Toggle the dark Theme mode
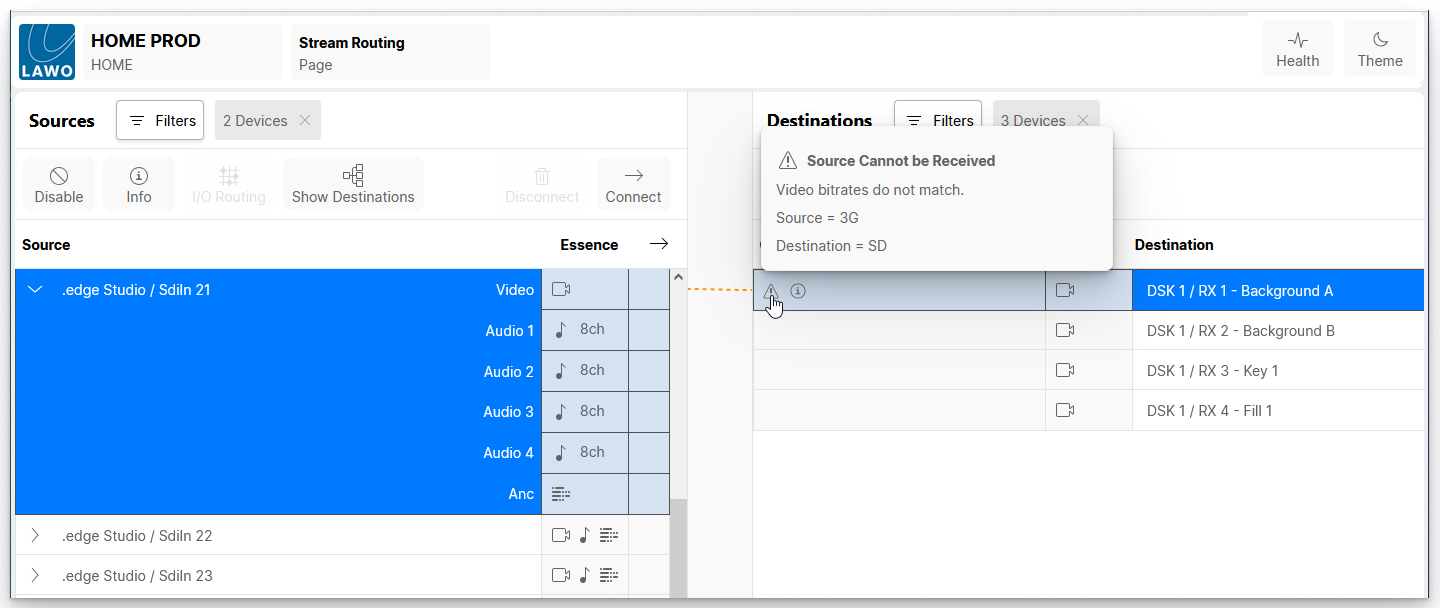This screenshot has width=1440, height=608. click(1379, 49)
